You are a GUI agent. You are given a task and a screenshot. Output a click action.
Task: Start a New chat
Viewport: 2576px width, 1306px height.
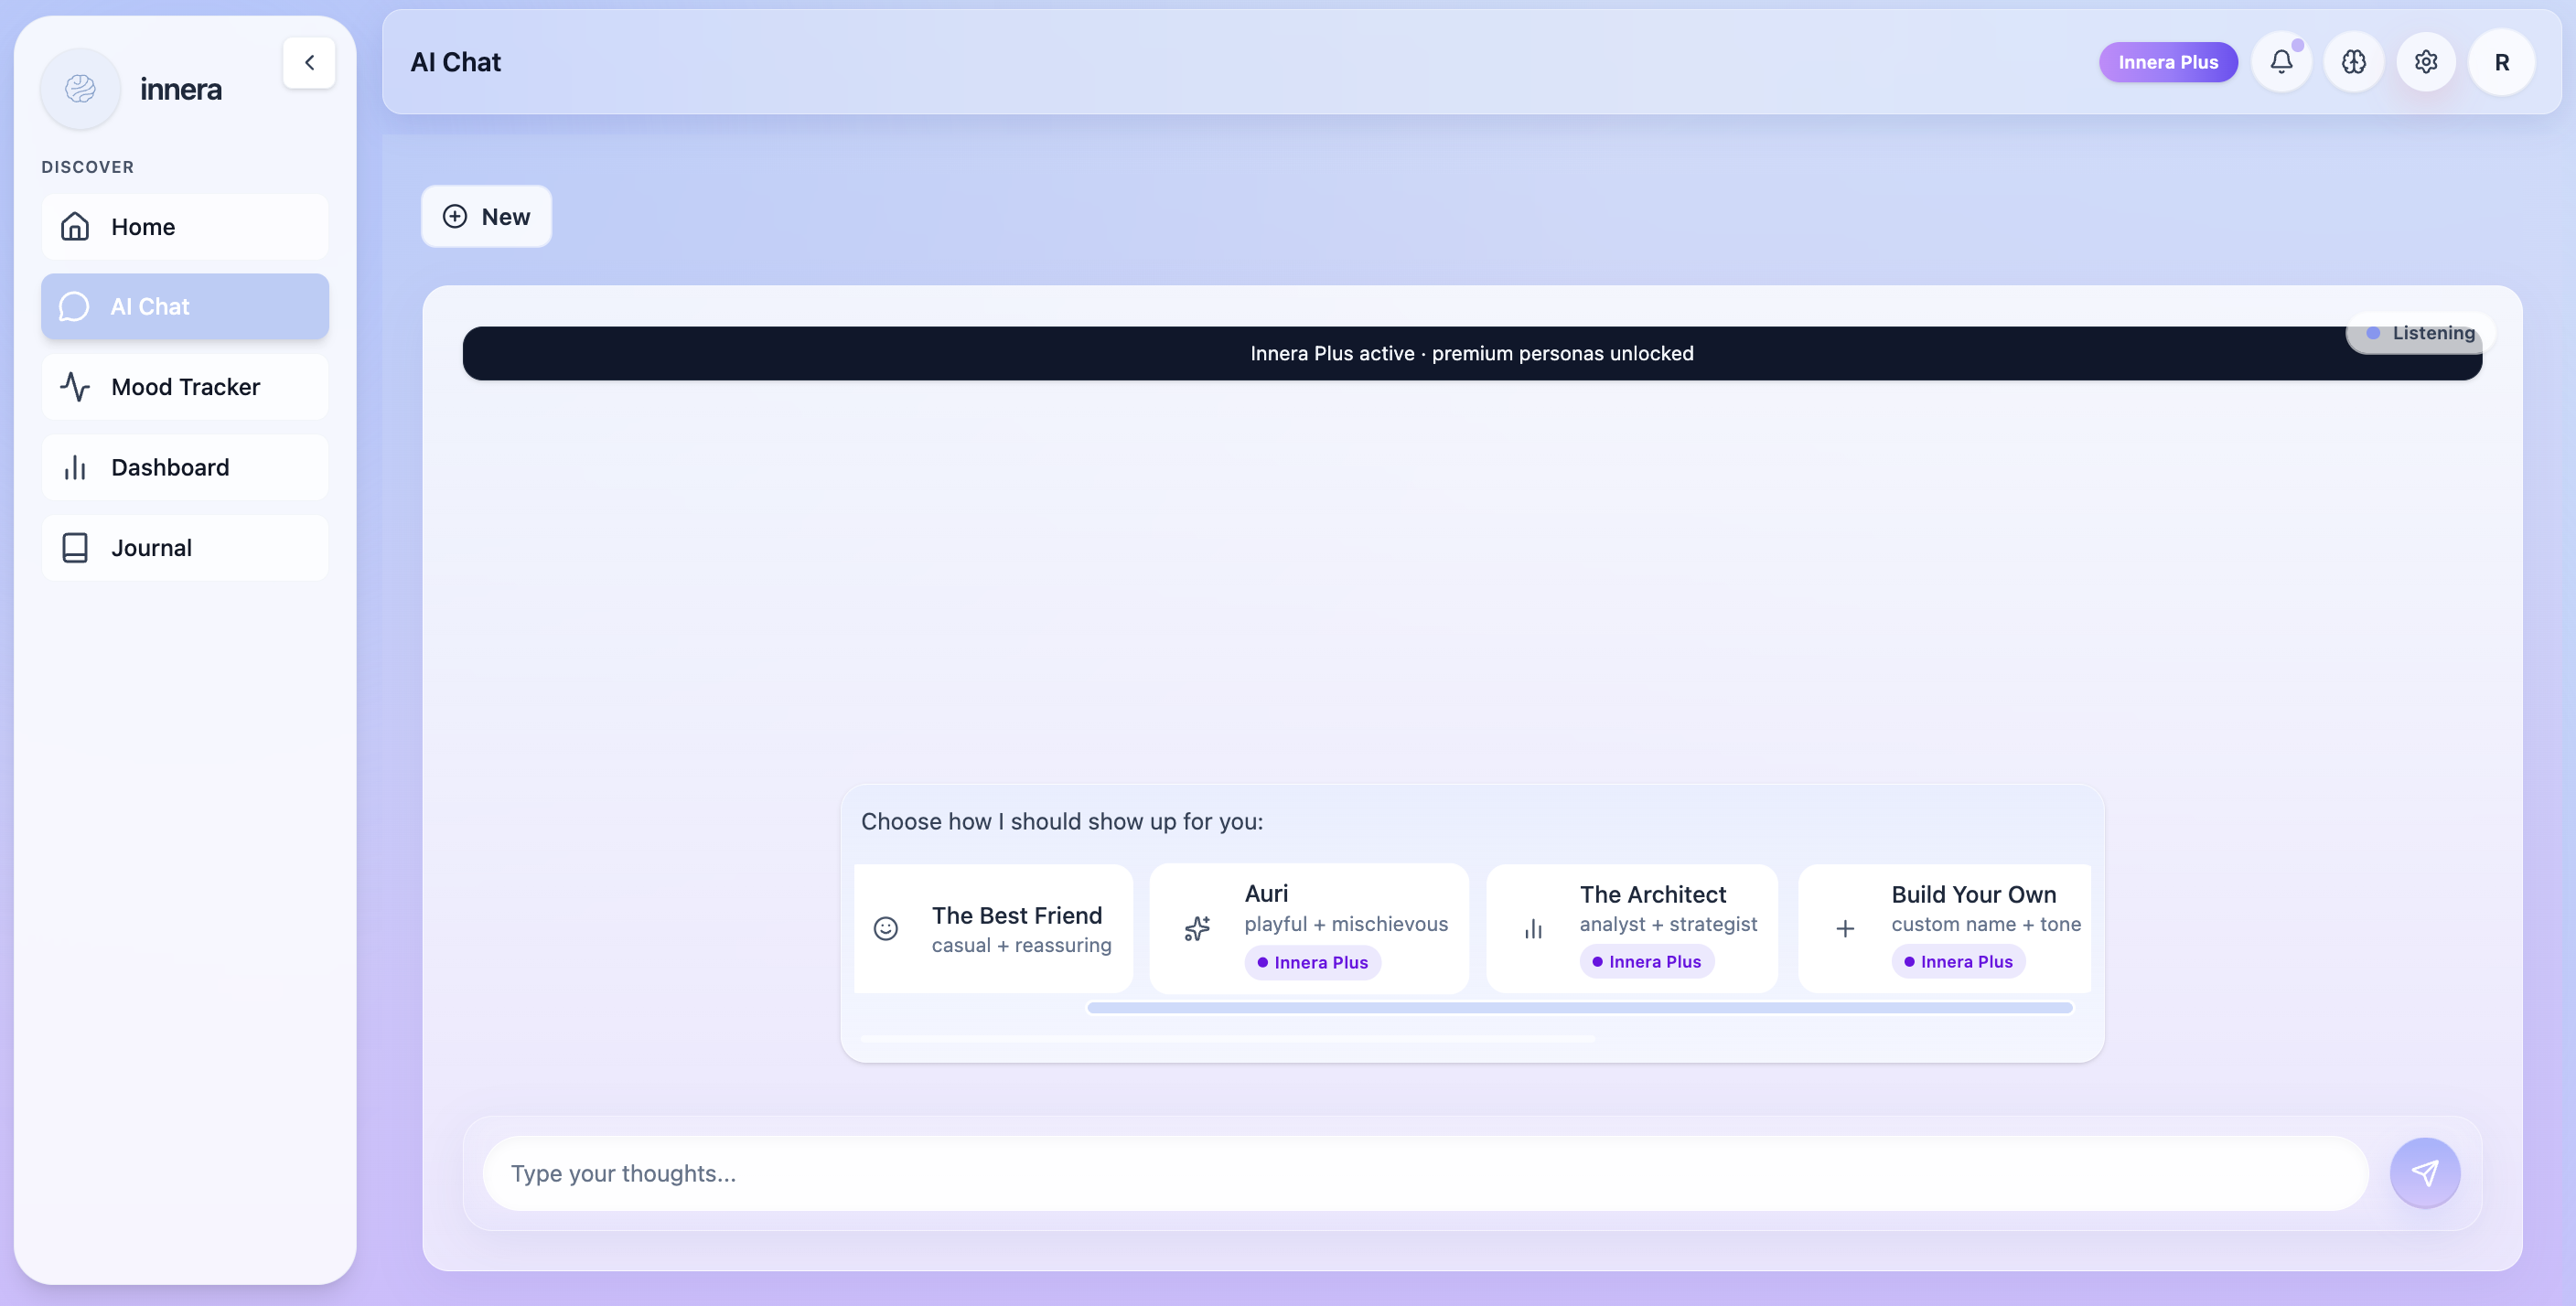click(486, 216)
